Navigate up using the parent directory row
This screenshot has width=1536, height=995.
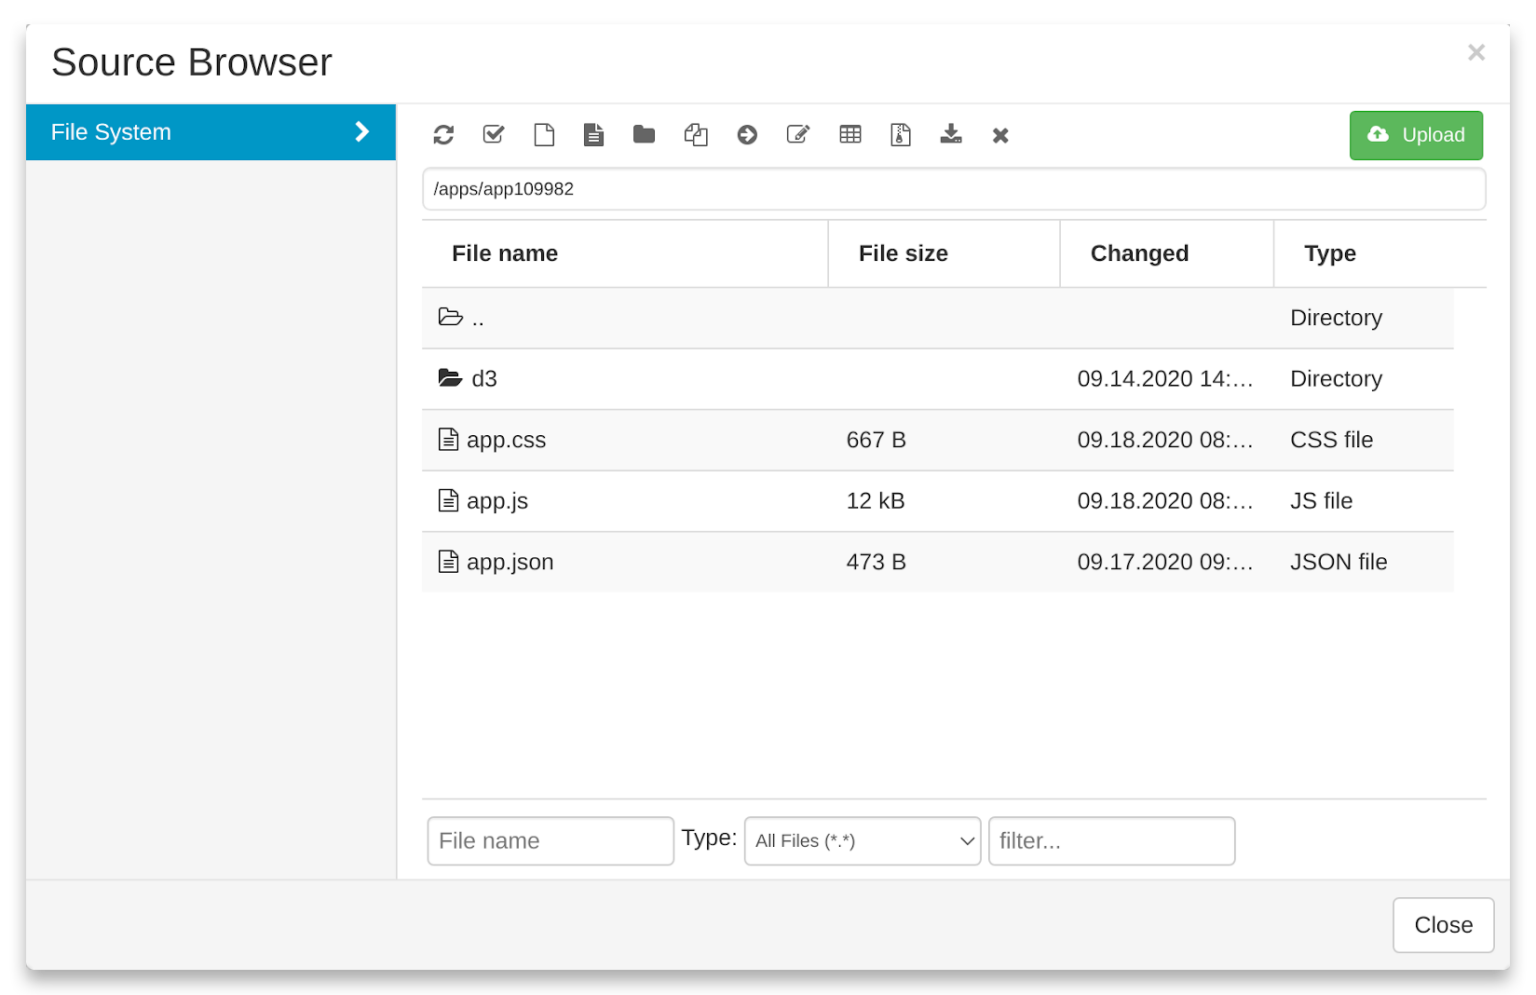477,317
